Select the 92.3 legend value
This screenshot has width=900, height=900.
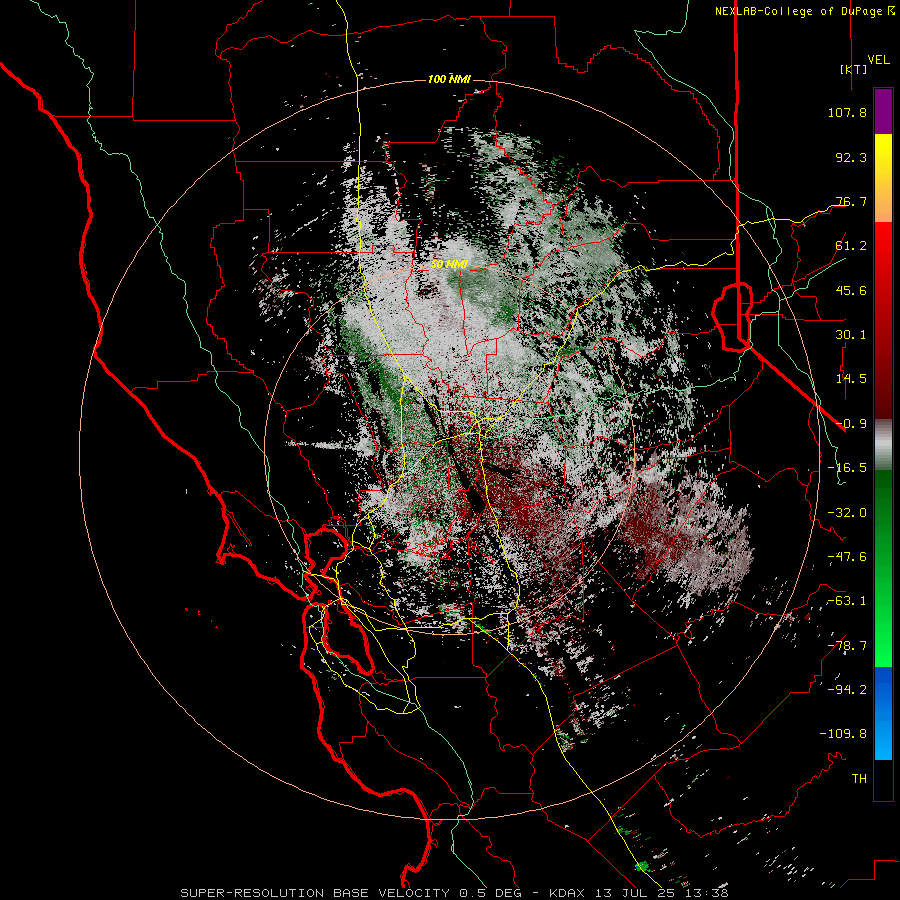[x=851, y=157]
